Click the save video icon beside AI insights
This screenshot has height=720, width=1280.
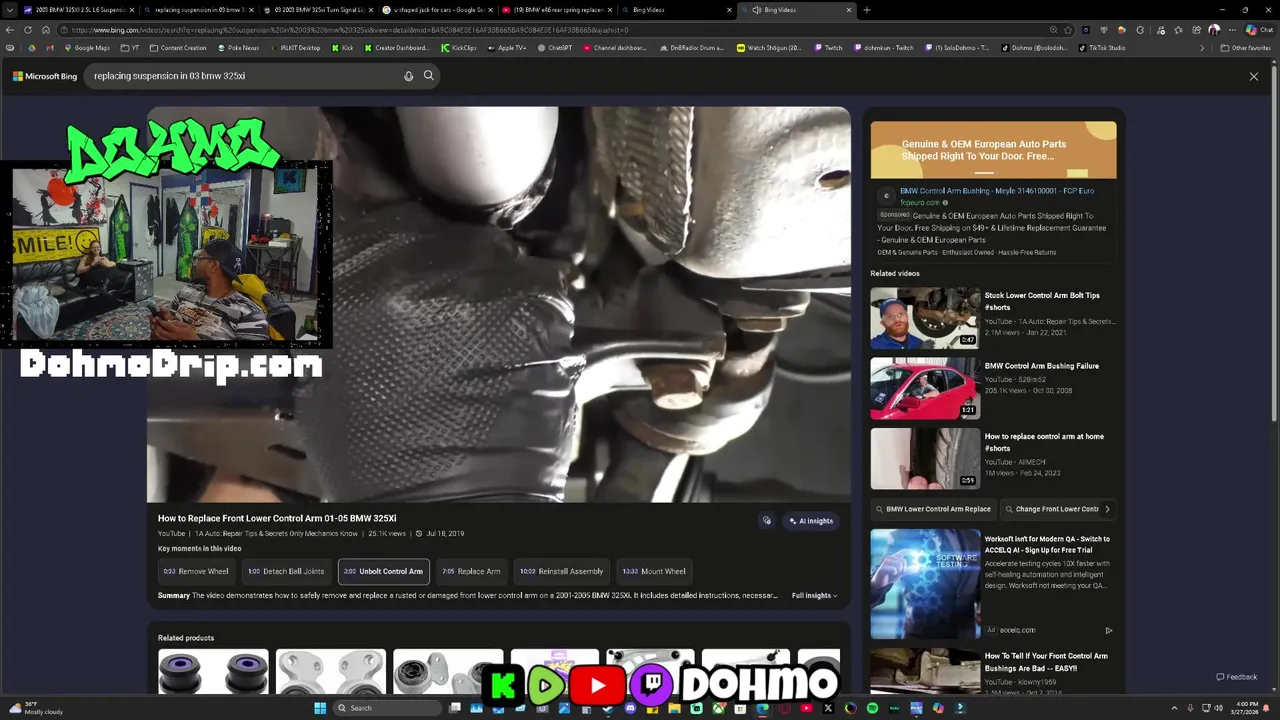pyautogui.click(x=767, y=521)
